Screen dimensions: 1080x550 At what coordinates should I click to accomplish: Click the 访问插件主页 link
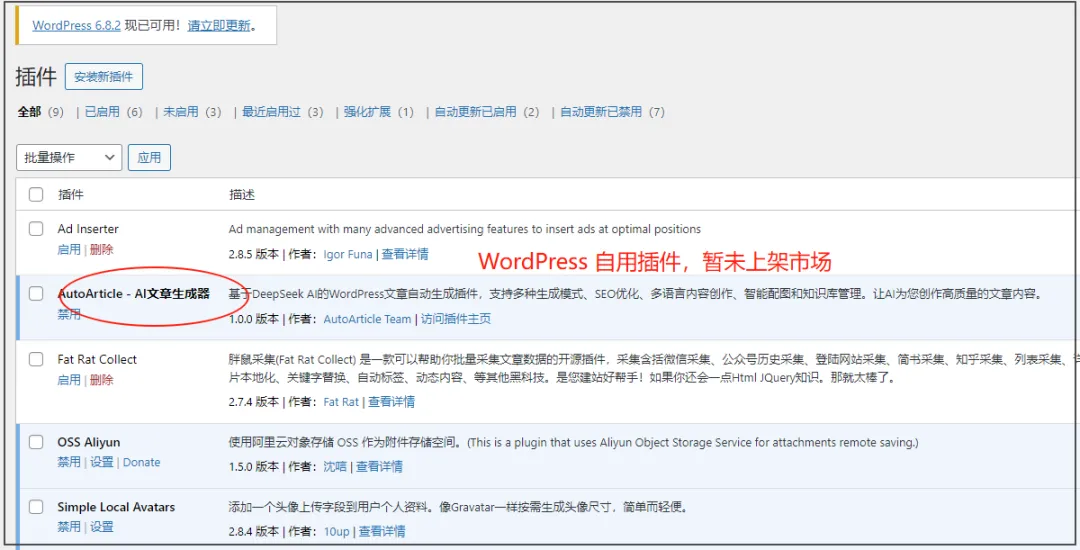tap(456, 319)
